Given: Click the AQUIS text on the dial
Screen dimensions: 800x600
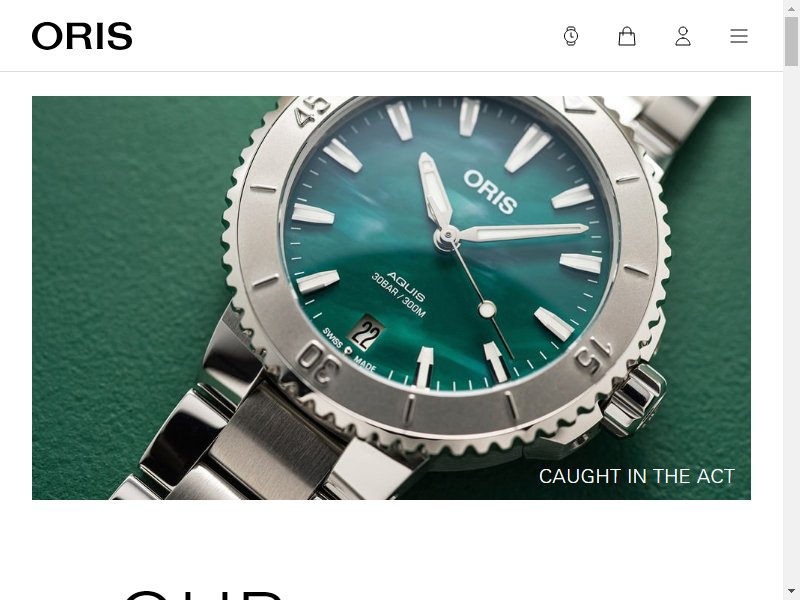Looking at the screenshot, I should coord(406,286).
